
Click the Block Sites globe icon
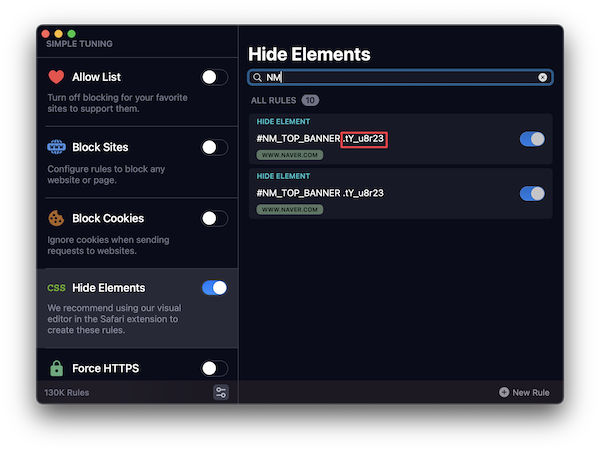tap(56, 147)
